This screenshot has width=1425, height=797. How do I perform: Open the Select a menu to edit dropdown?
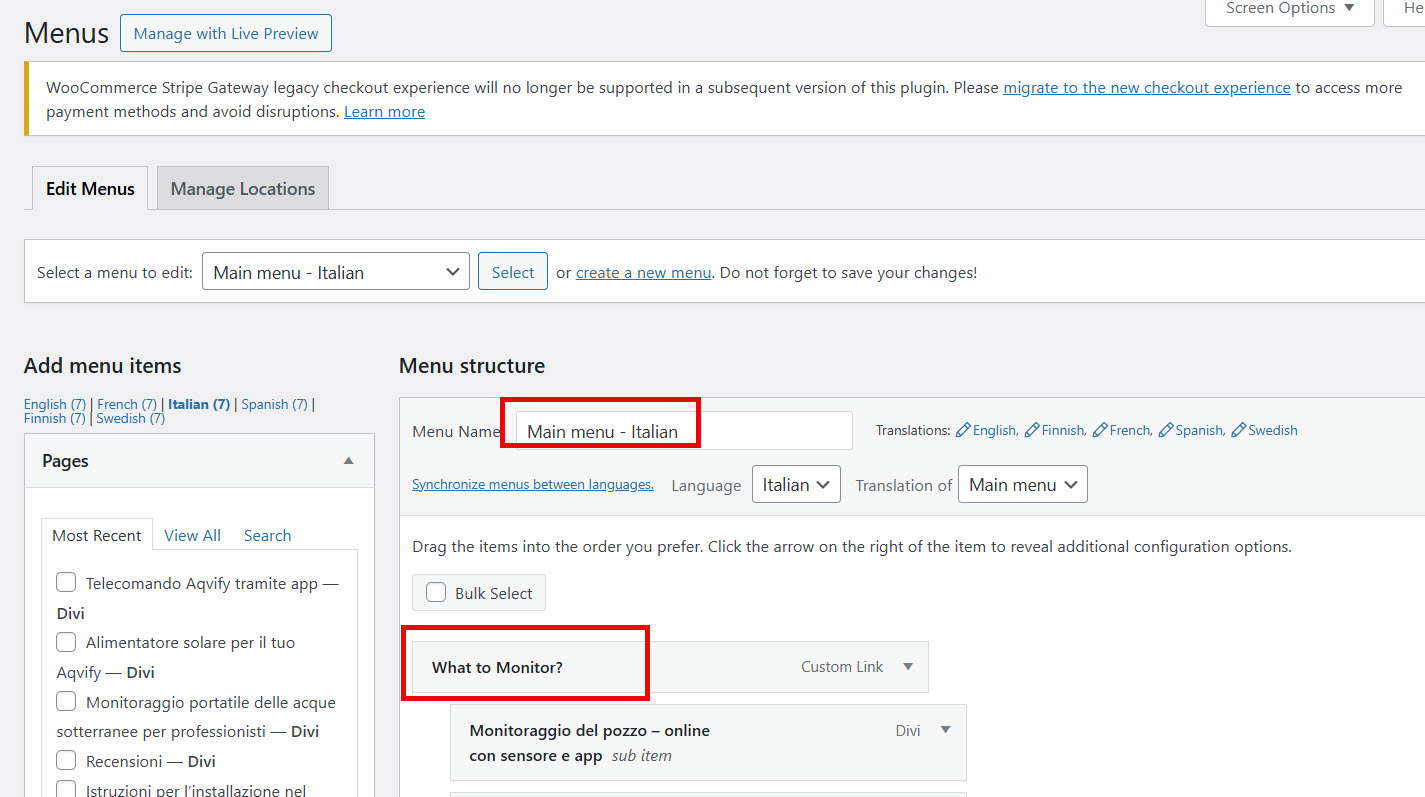335,272
